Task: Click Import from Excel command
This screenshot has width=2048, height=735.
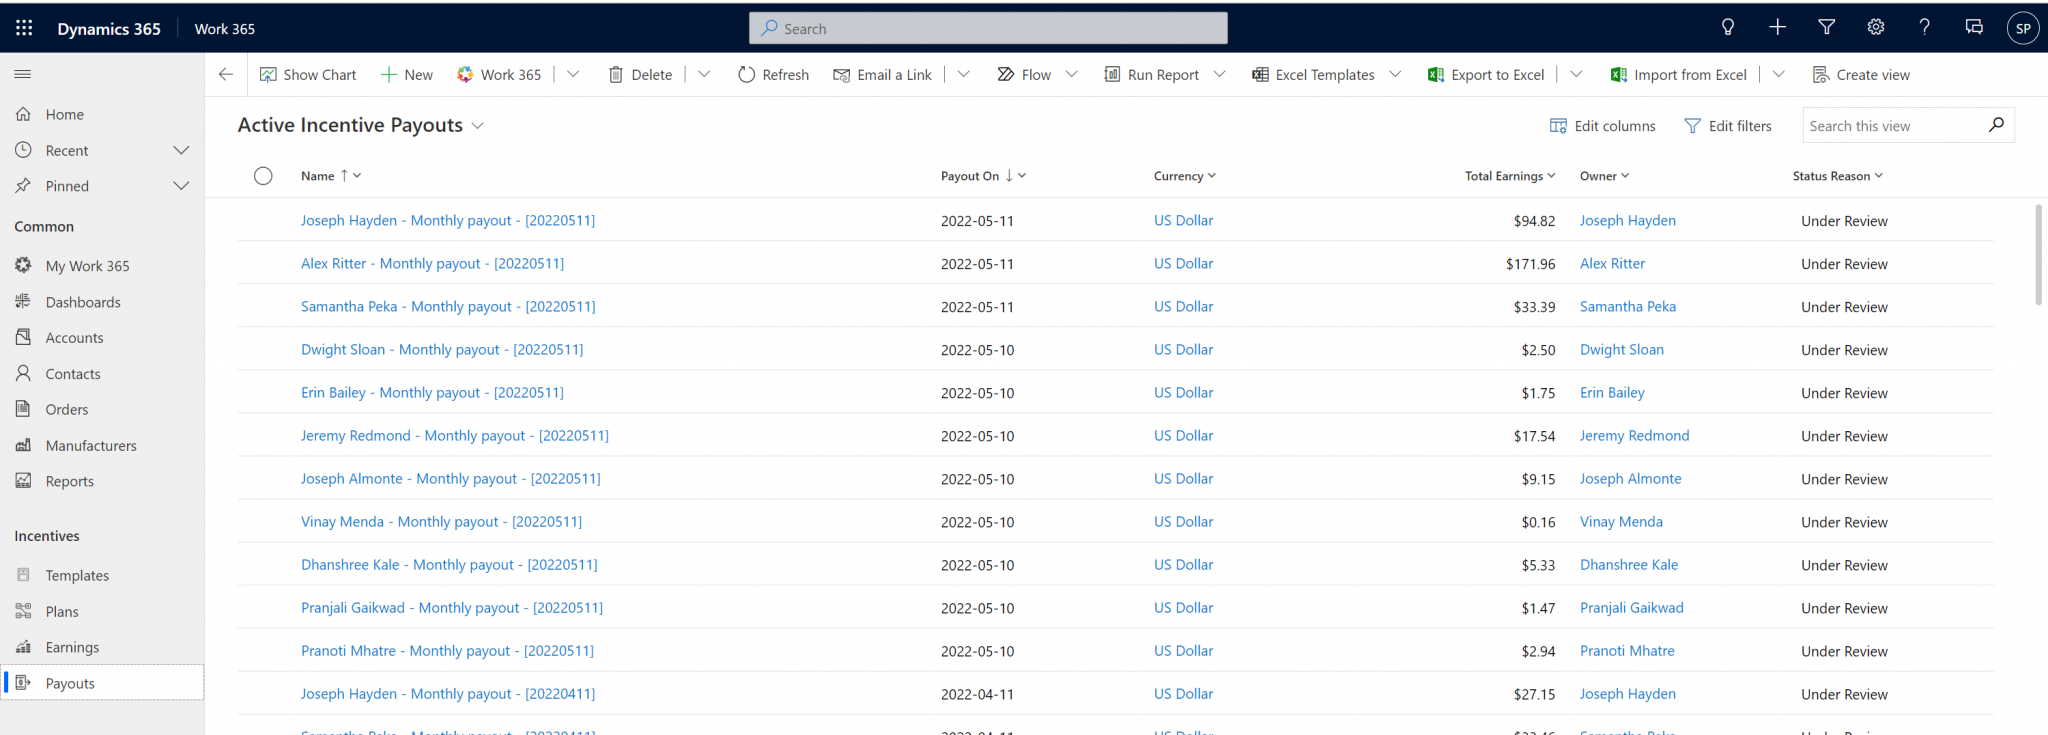Action: click(1679, 75)
